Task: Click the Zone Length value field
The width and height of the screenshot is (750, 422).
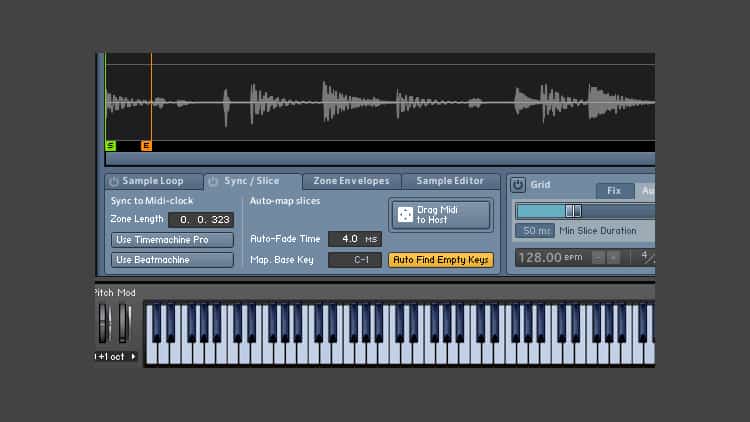Action: pyautogui.click(x=201, y=220)
